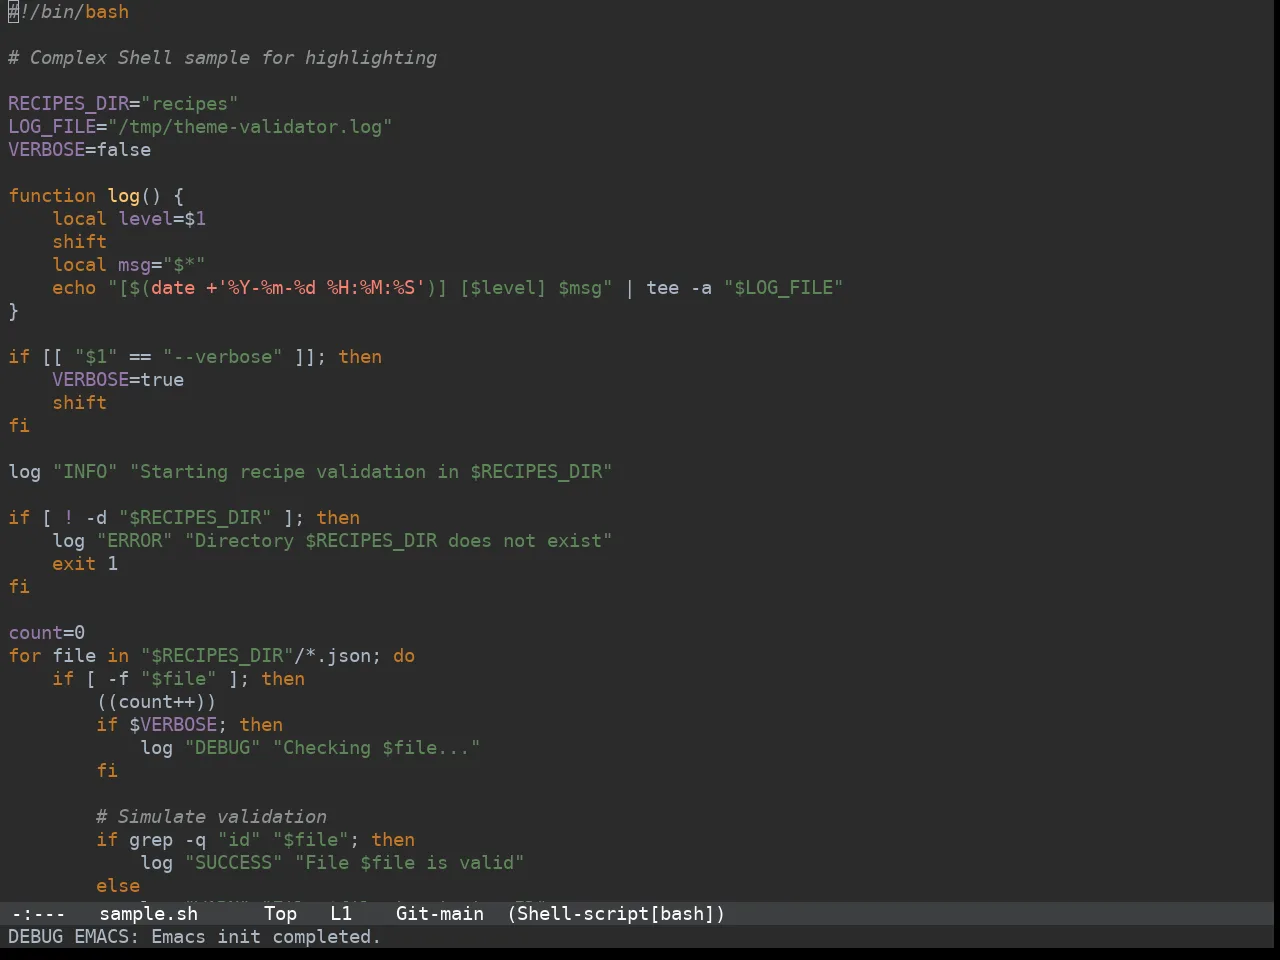Click the 'if $VERBOSE; then' line
1280x960 pixels.
(x=190, y=725)
